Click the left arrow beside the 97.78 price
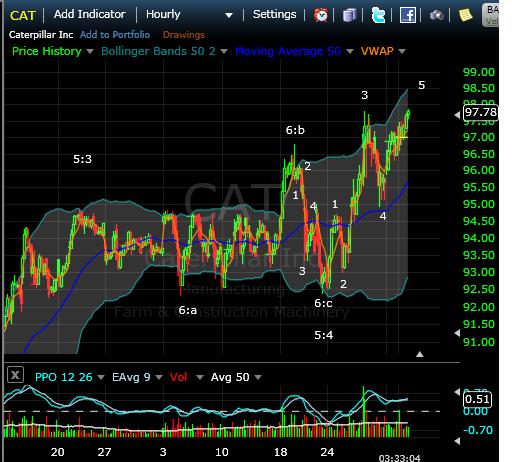 click(x=457, y=115)
